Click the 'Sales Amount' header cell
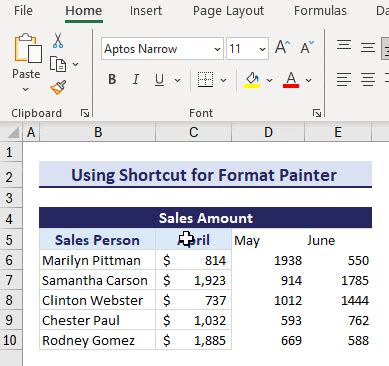Viewport: 389px width, 366px height. coord(205,218)
